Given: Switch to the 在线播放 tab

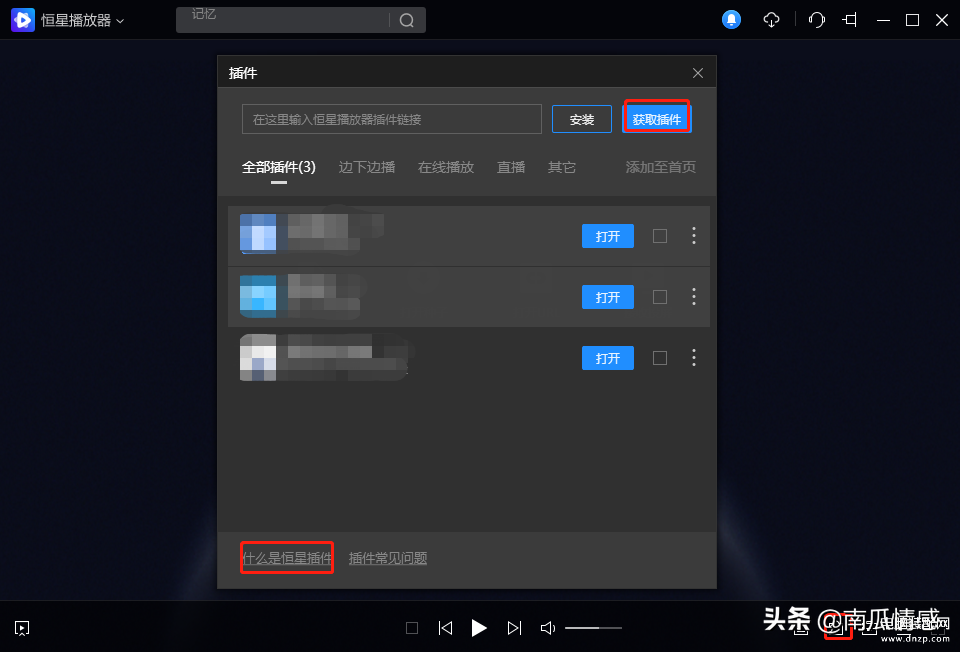Looking at the screenshot, I should pyautogui.click(x=446, y=167).
